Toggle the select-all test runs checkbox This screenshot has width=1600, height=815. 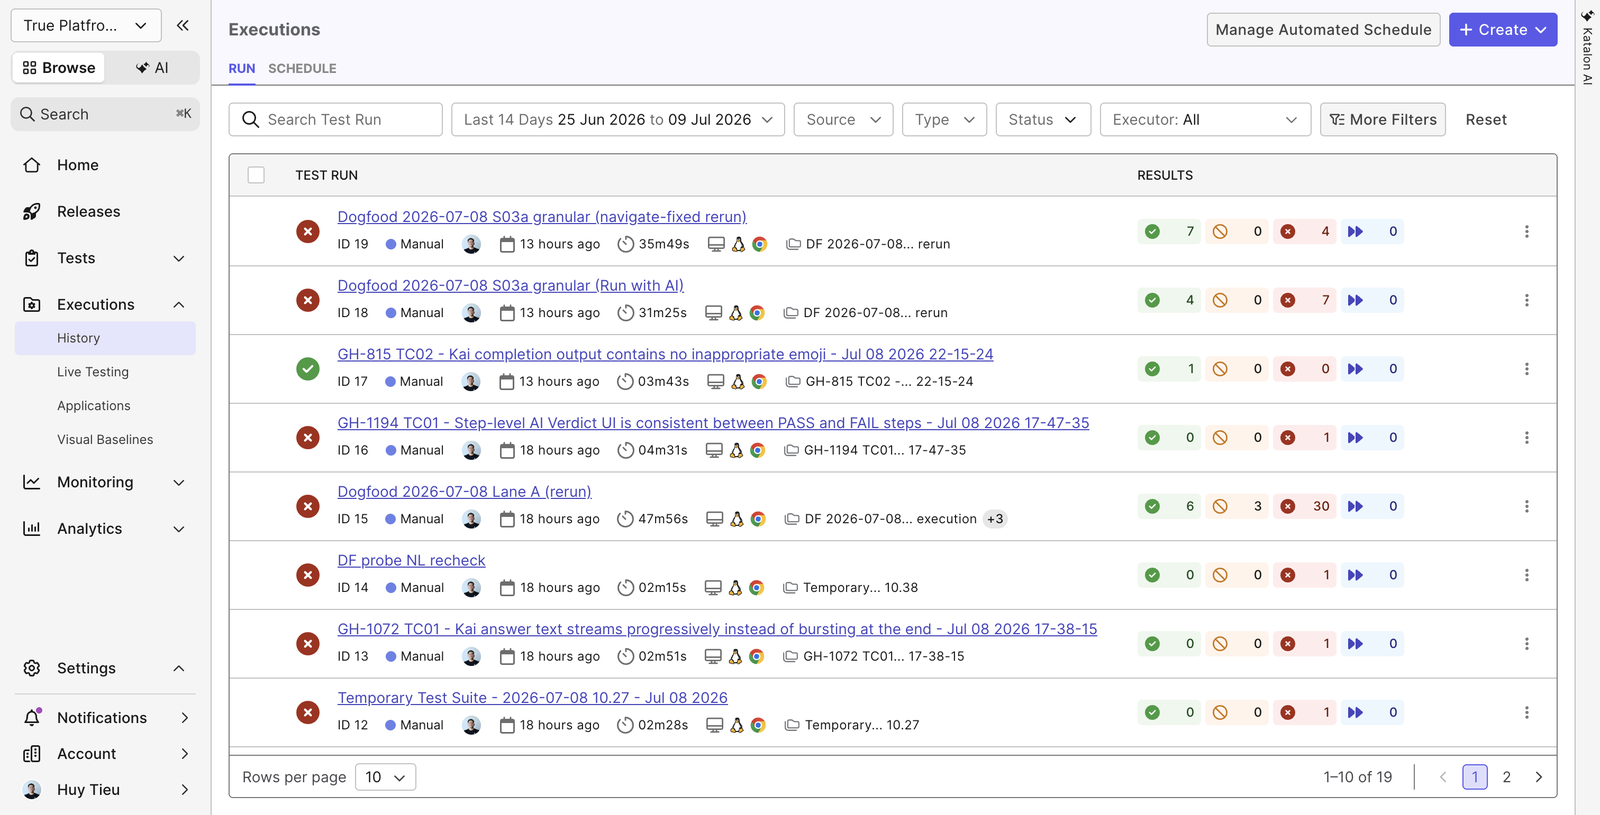coord(256,175)
